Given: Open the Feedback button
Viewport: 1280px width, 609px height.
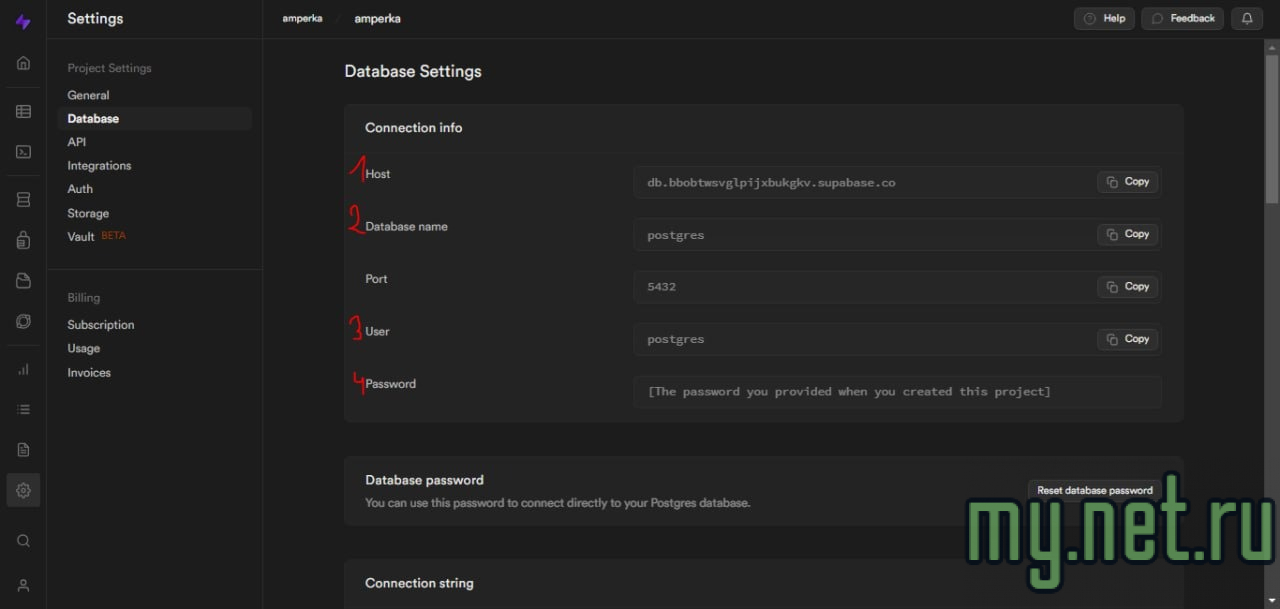Looking at the screenshot, I should [1183, 18].
